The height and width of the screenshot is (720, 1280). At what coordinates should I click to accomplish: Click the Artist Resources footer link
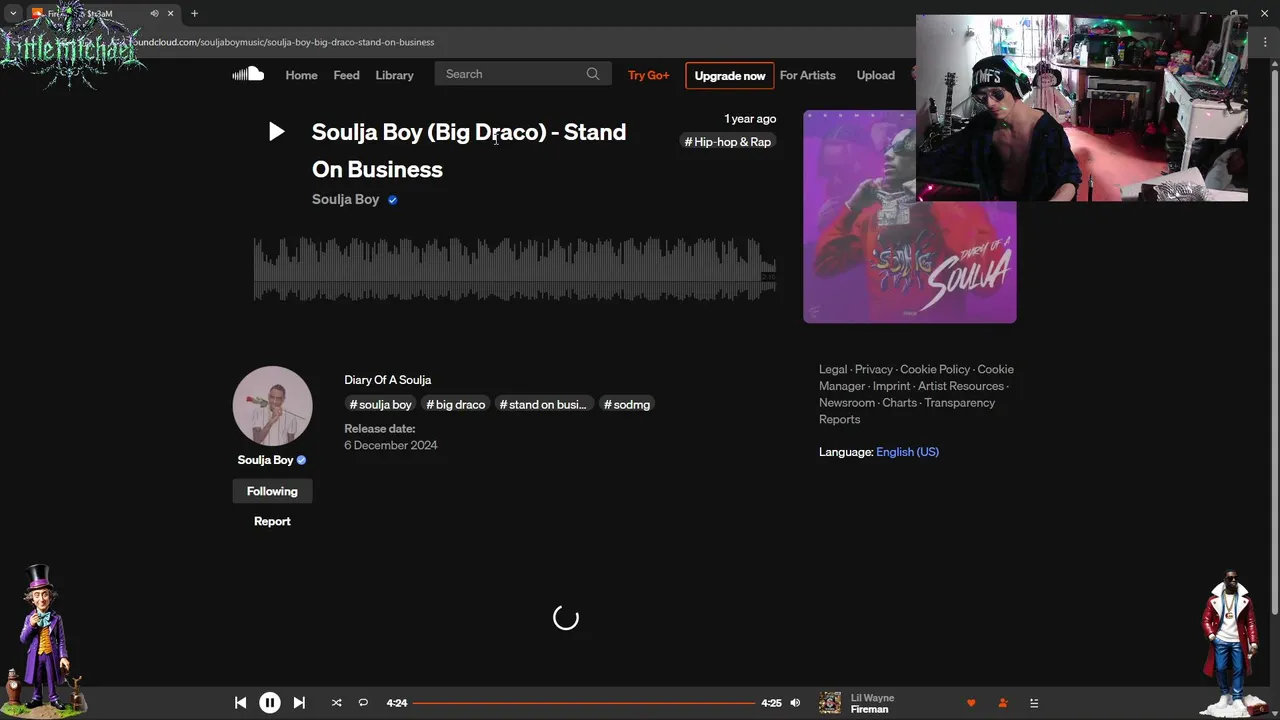(x=960, y=386)
